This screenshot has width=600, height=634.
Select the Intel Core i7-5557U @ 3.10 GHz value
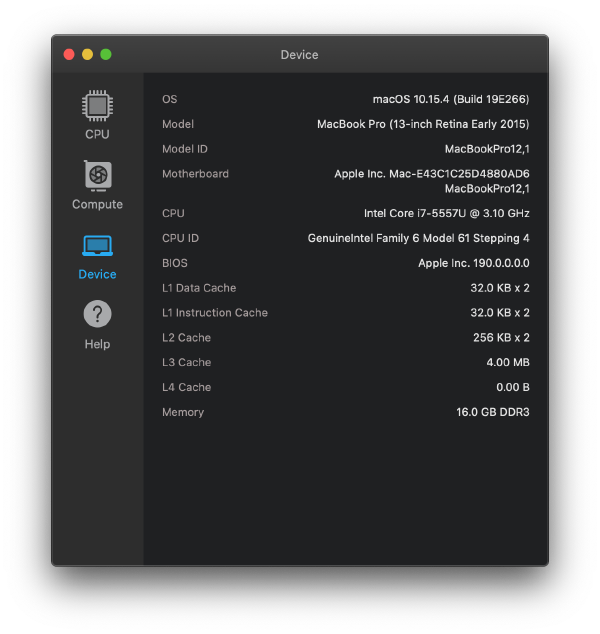point(446,213)
